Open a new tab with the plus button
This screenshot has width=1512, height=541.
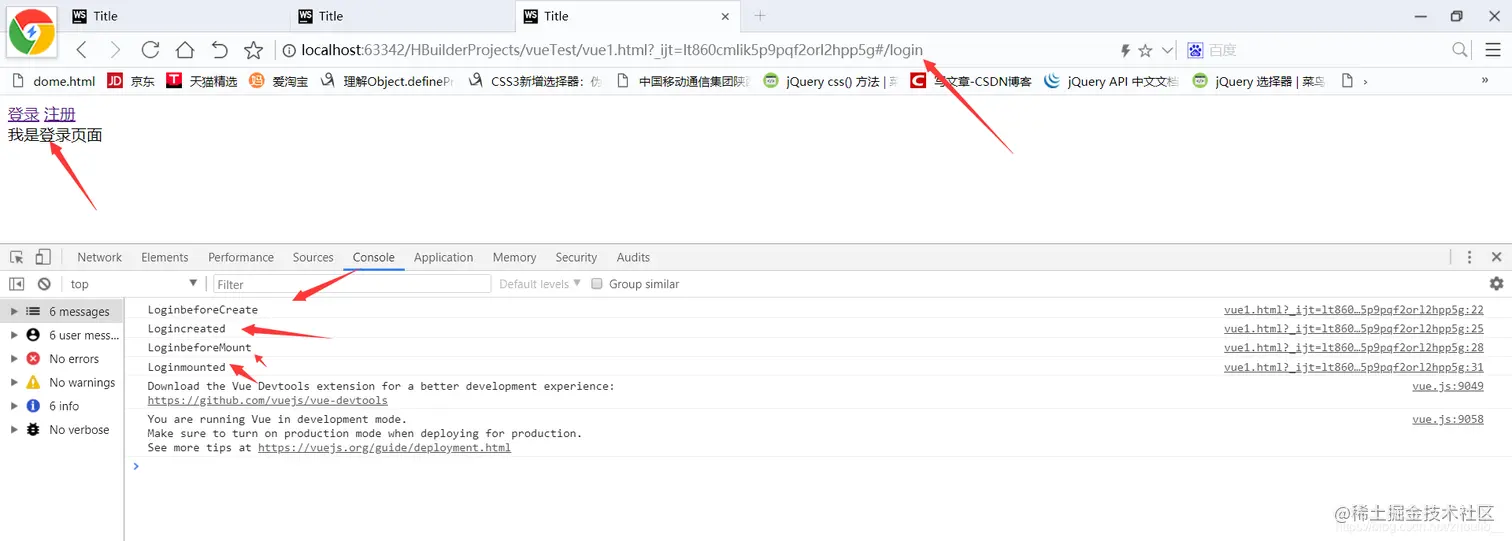click(760, 16)
